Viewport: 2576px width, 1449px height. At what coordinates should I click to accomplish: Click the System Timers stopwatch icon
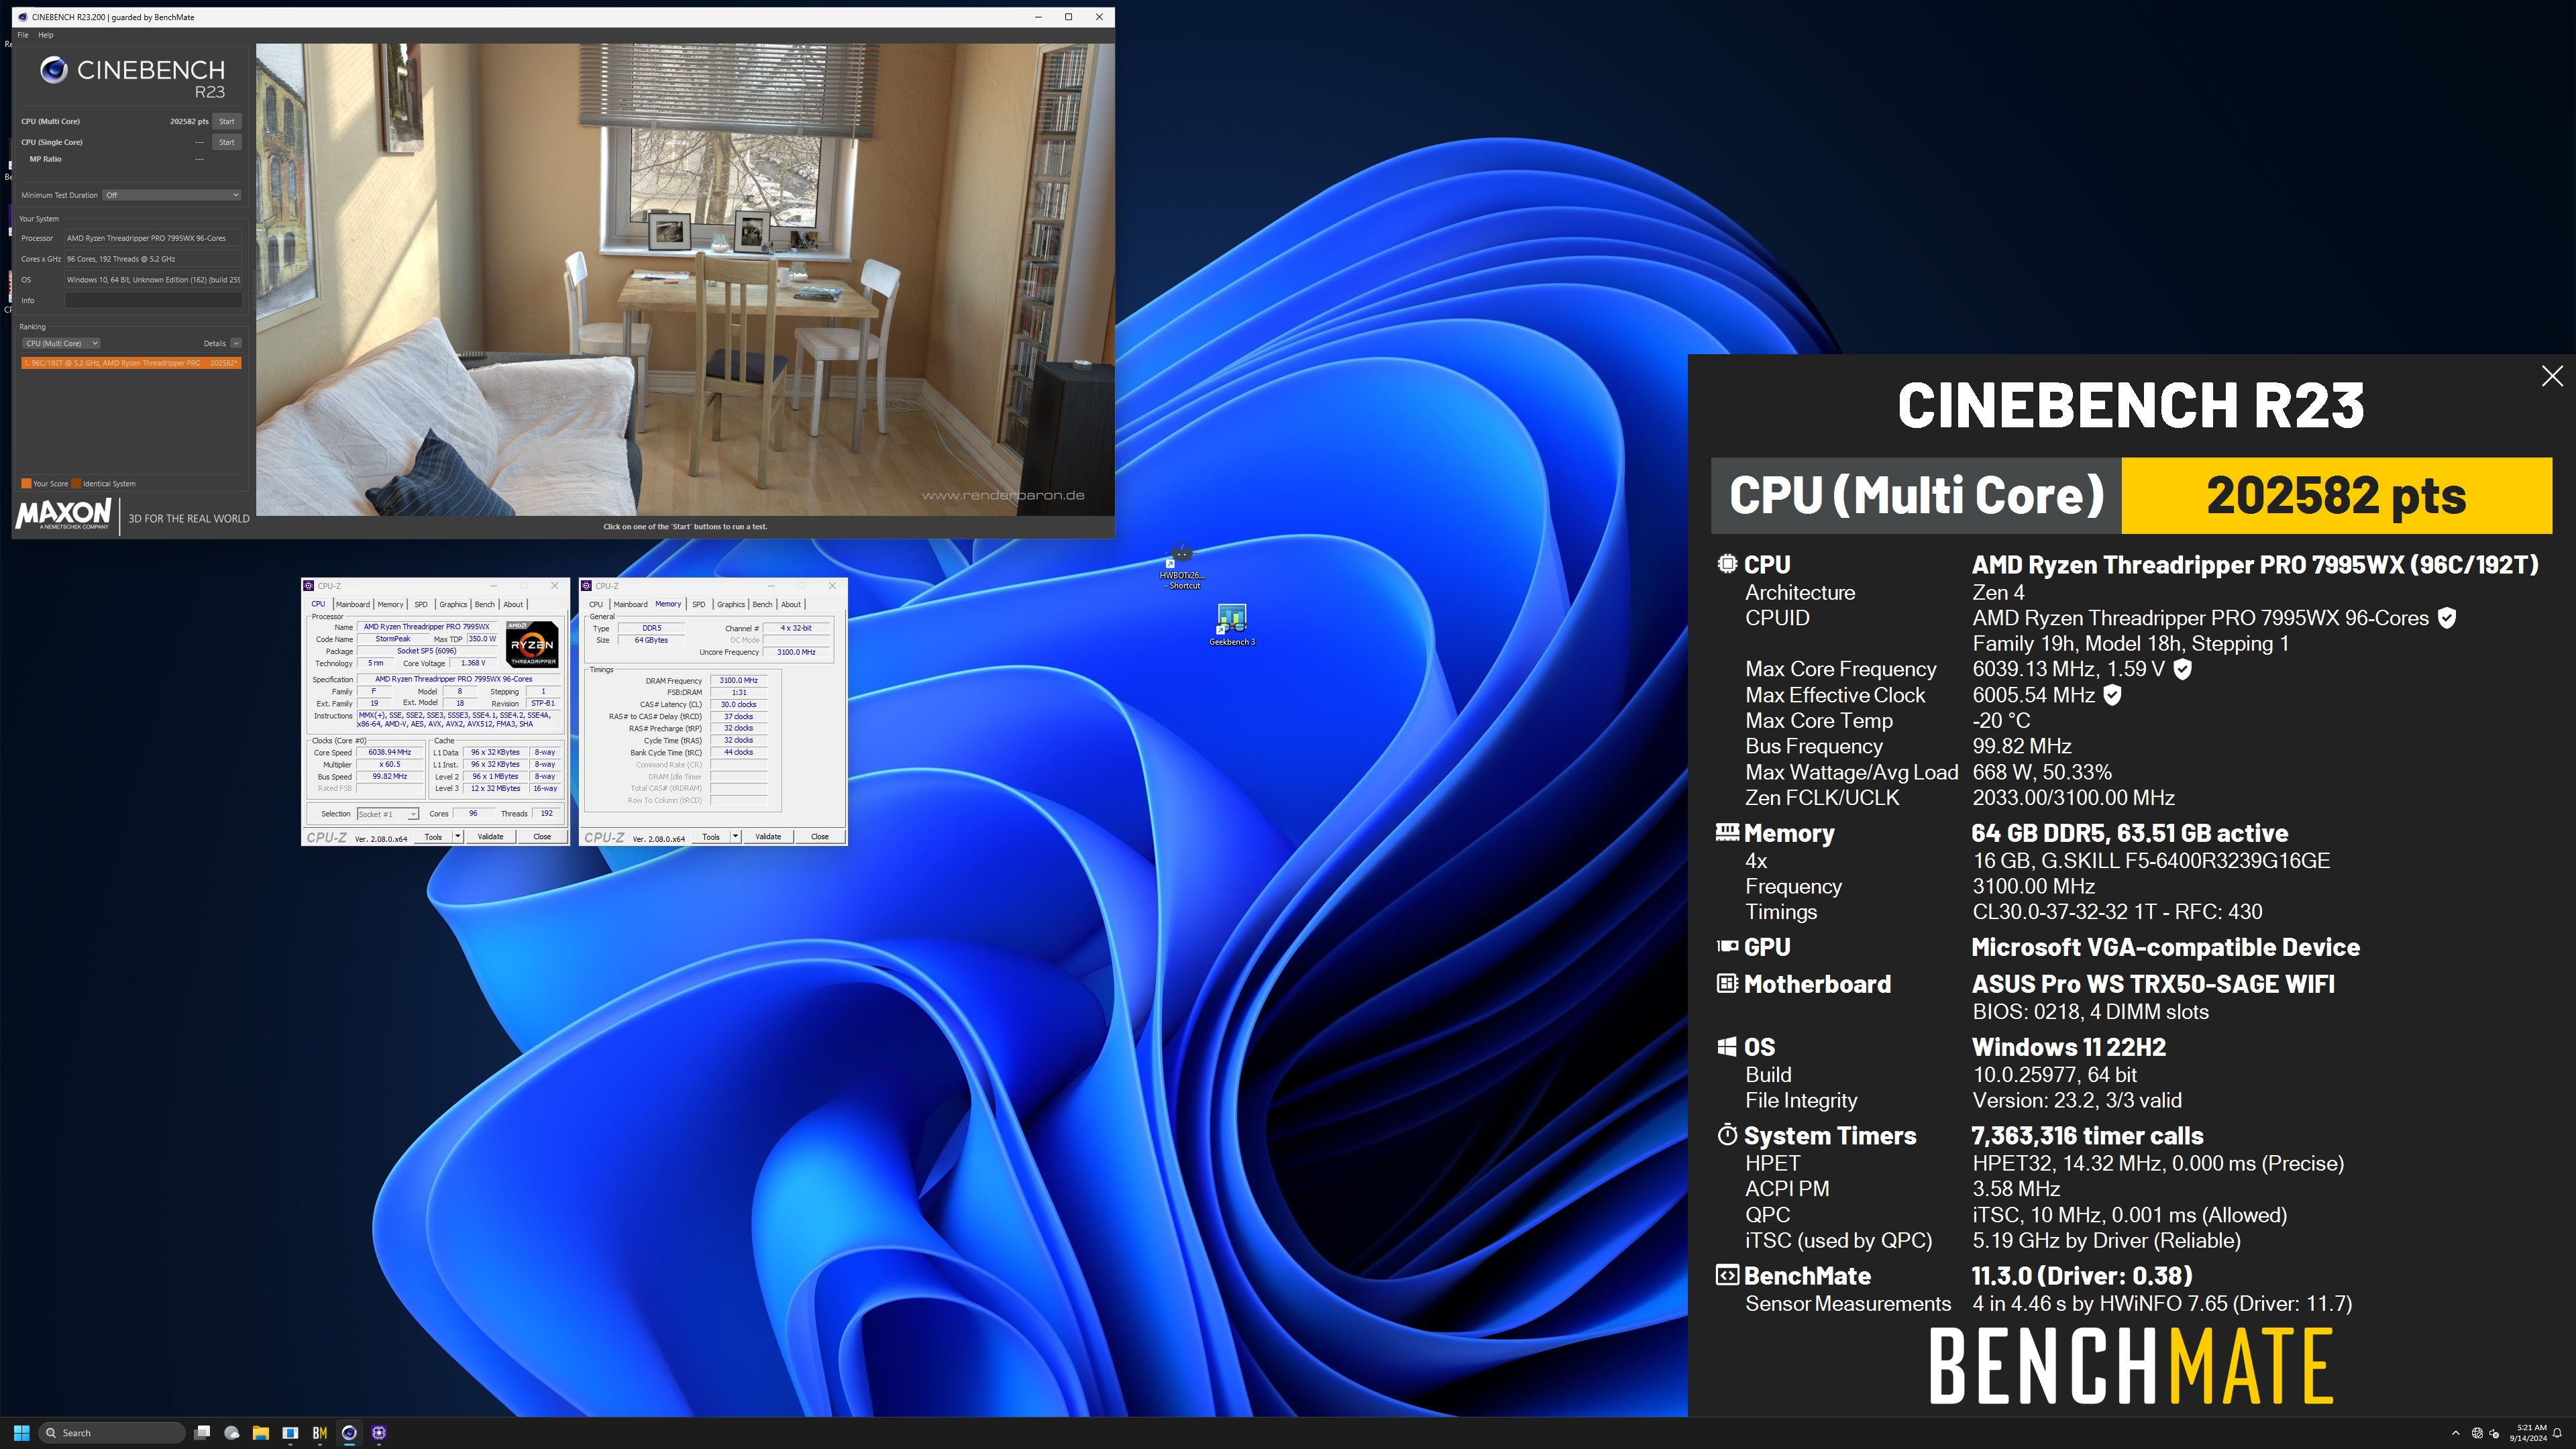(1726, 1134)
